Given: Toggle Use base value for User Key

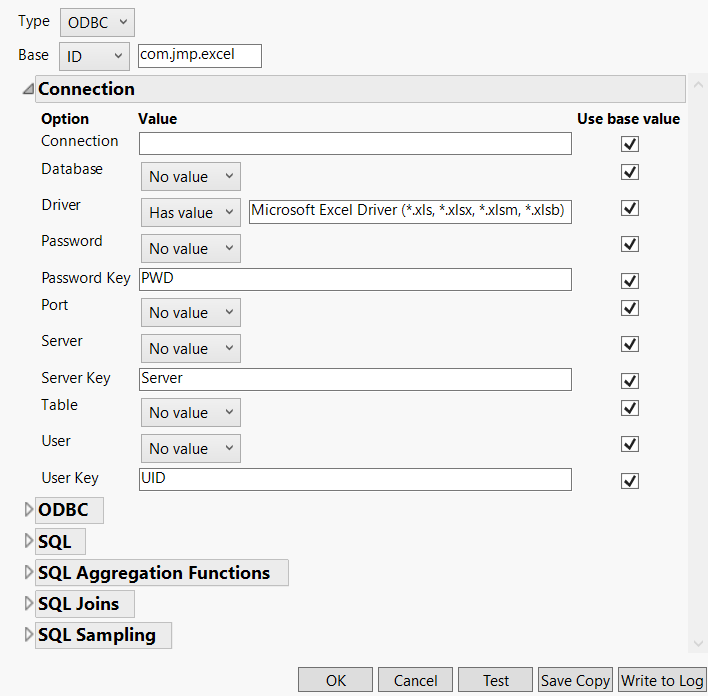Looking at the screenshot, I should coord(629,481).
